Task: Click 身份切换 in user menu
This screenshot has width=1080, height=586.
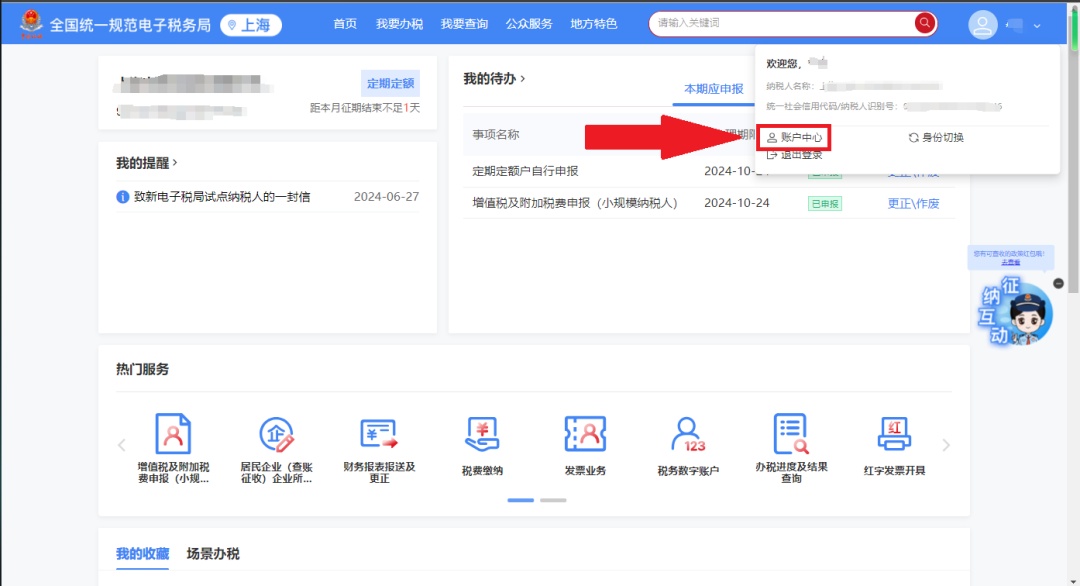Action: click(936, 137)
